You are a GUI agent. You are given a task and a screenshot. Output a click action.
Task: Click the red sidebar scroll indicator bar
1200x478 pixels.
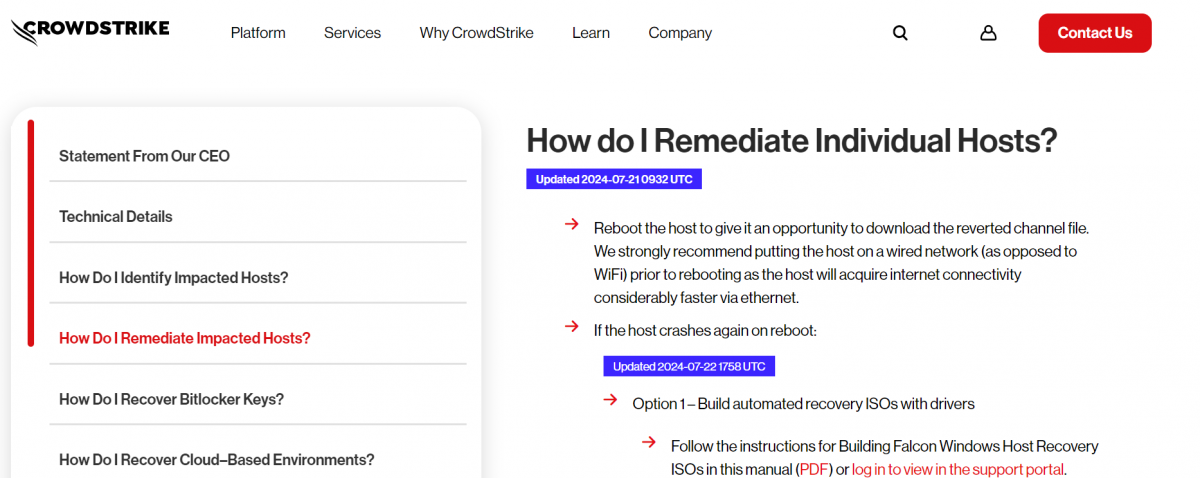pos(31,233)
